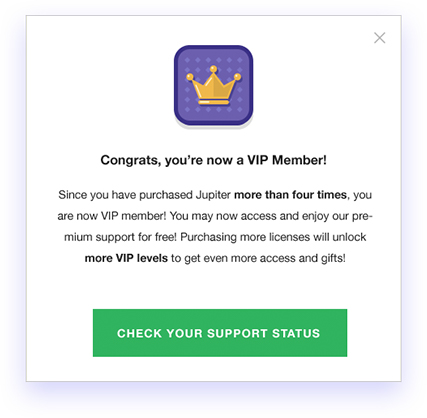Click the word Jupiter in the message
The height and width of the screenshot is (418, 427).
pyautogui.click(x=213, y=195)
